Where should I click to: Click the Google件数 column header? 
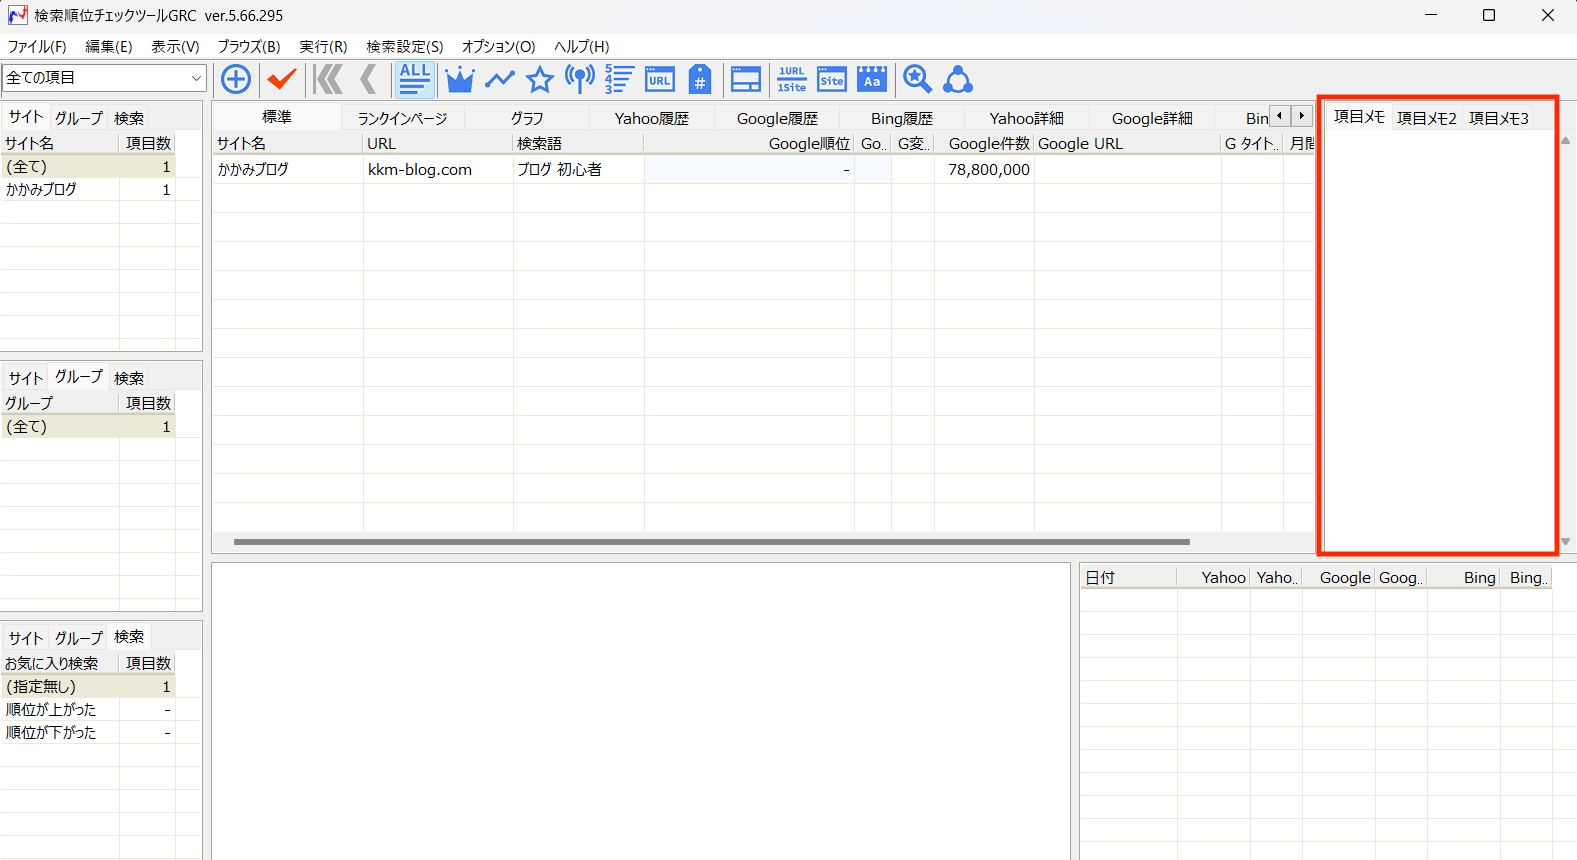click(x=984, y=143)
